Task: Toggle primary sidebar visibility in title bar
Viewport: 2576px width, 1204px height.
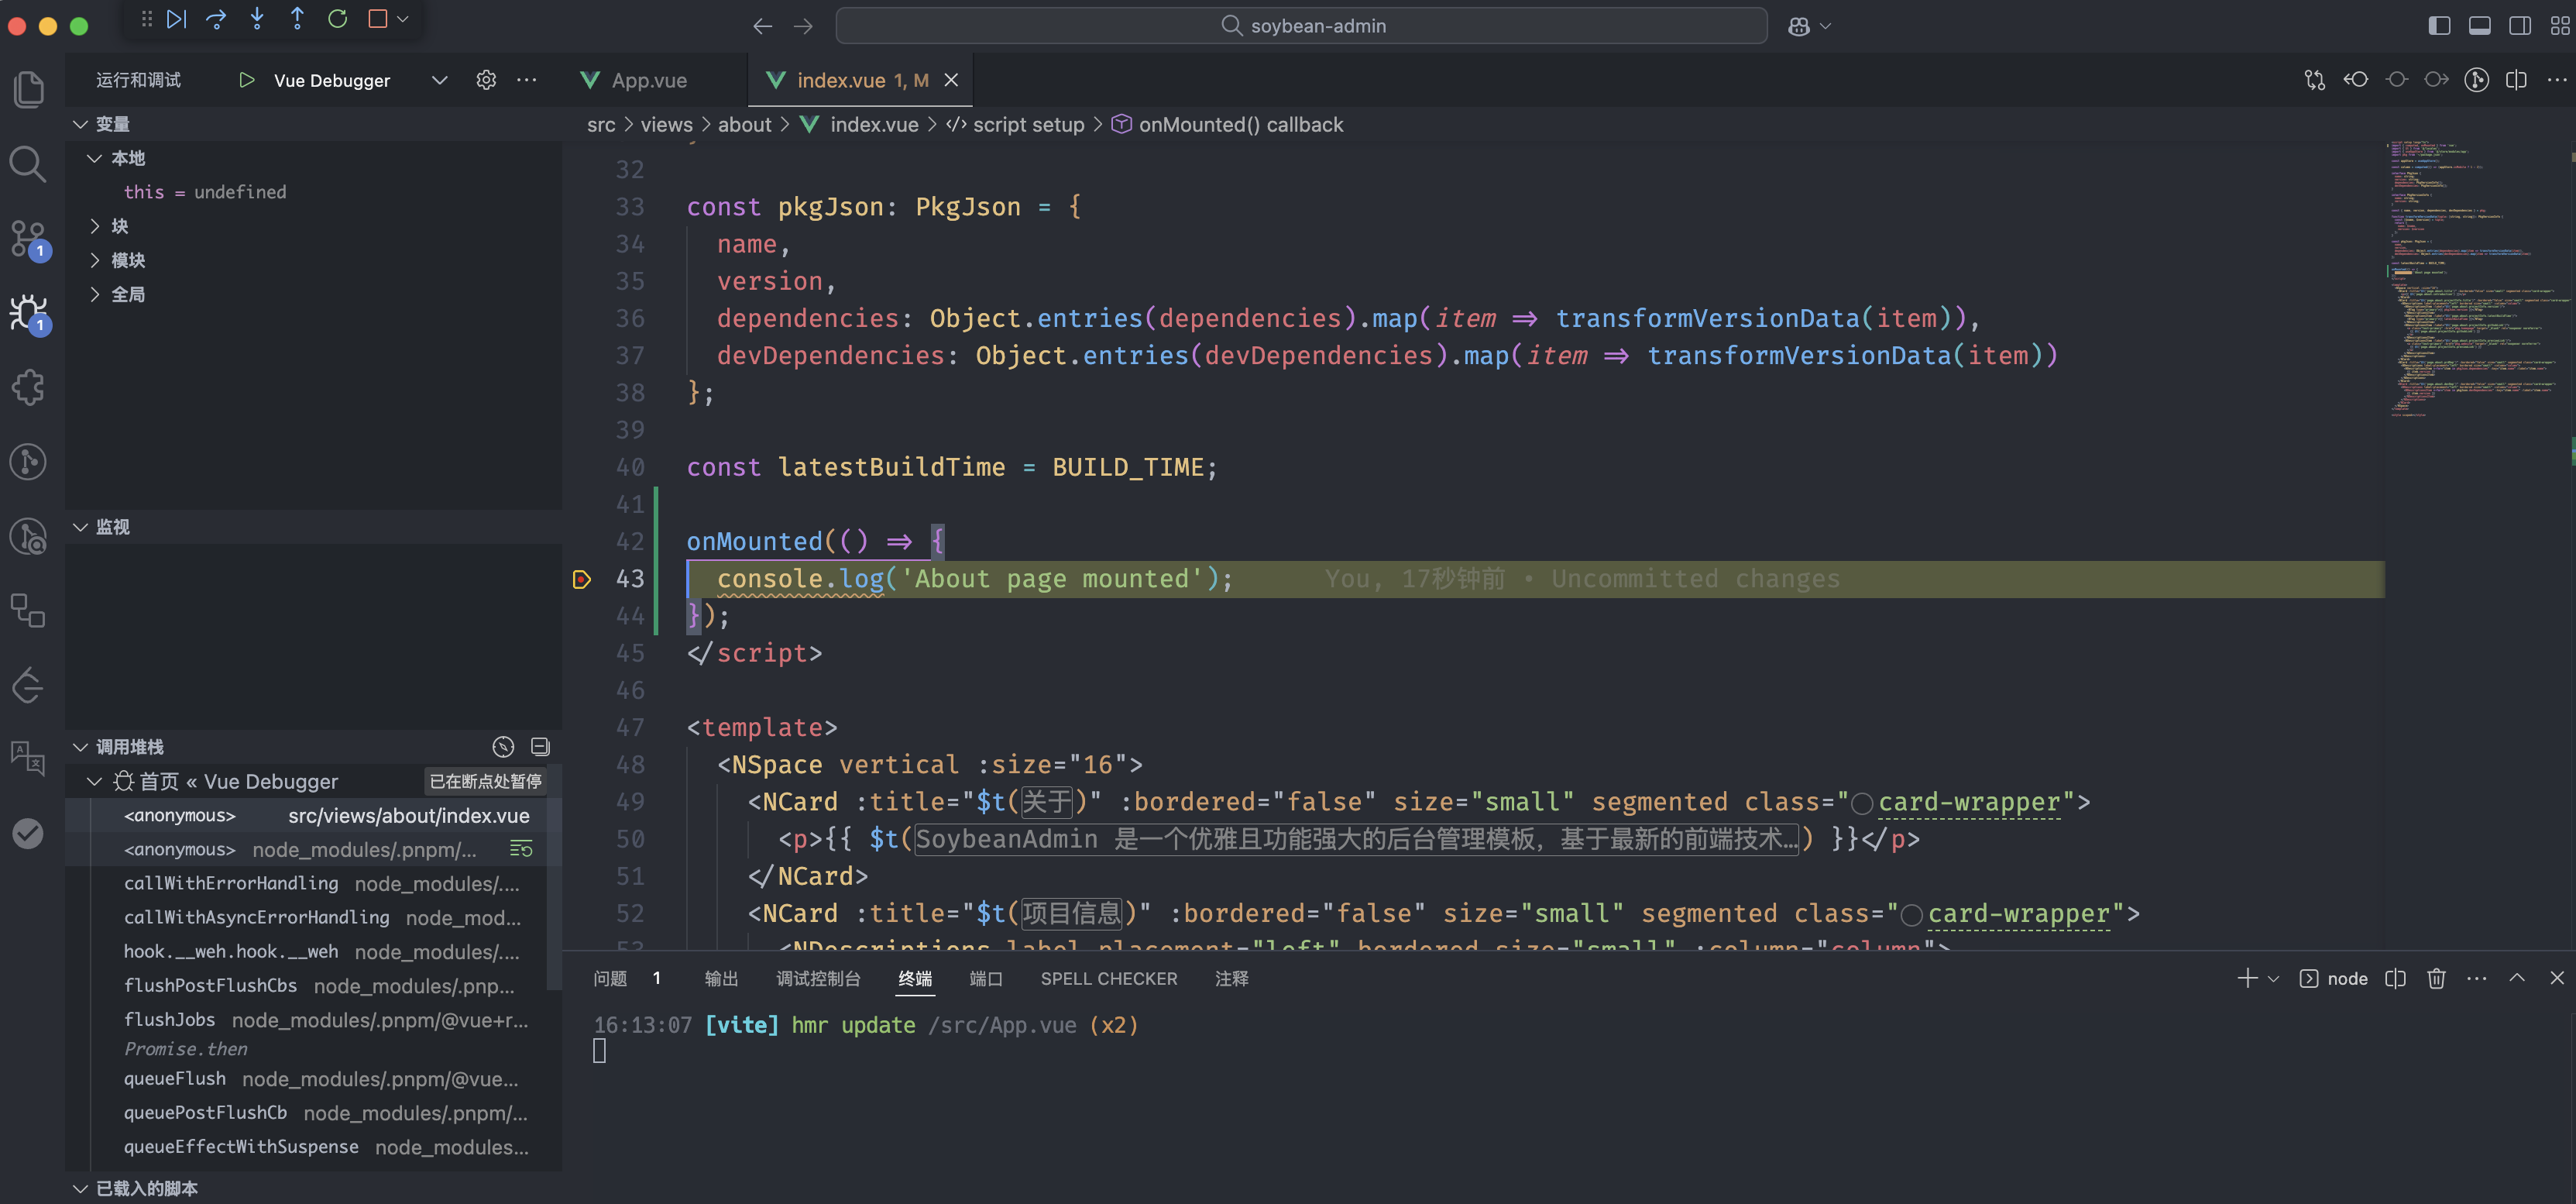Action: pyautogui.click(x=2439, y=26)
